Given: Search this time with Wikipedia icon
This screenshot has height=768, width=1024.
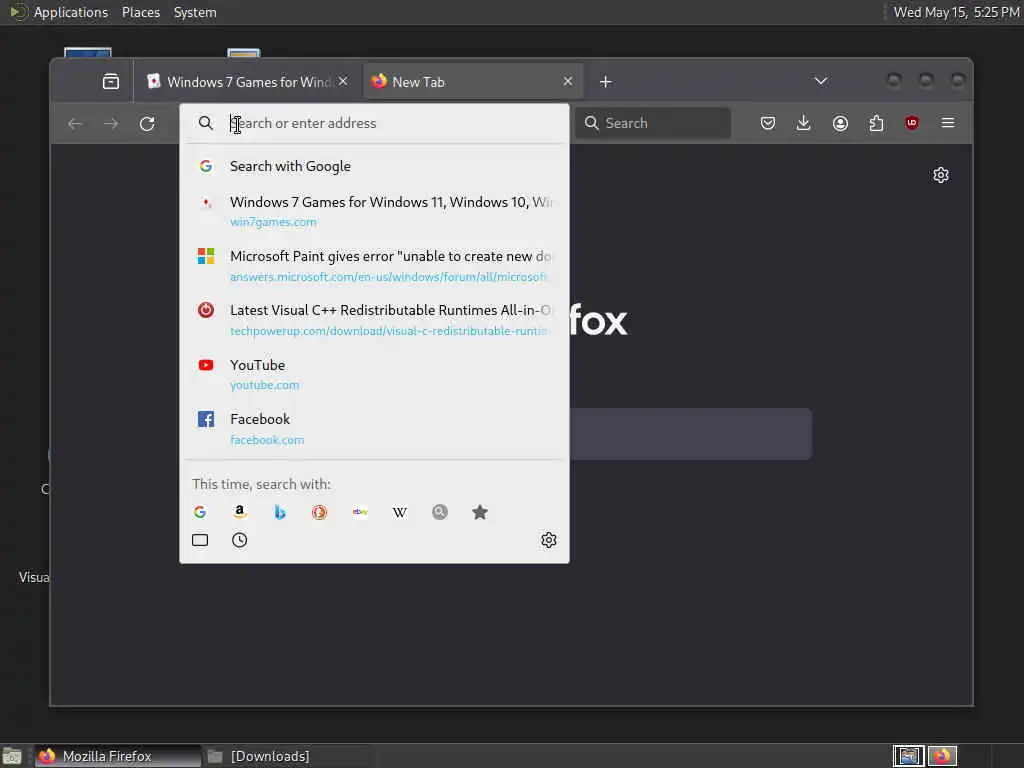Looking at the screenshot, I should point(400,512).
